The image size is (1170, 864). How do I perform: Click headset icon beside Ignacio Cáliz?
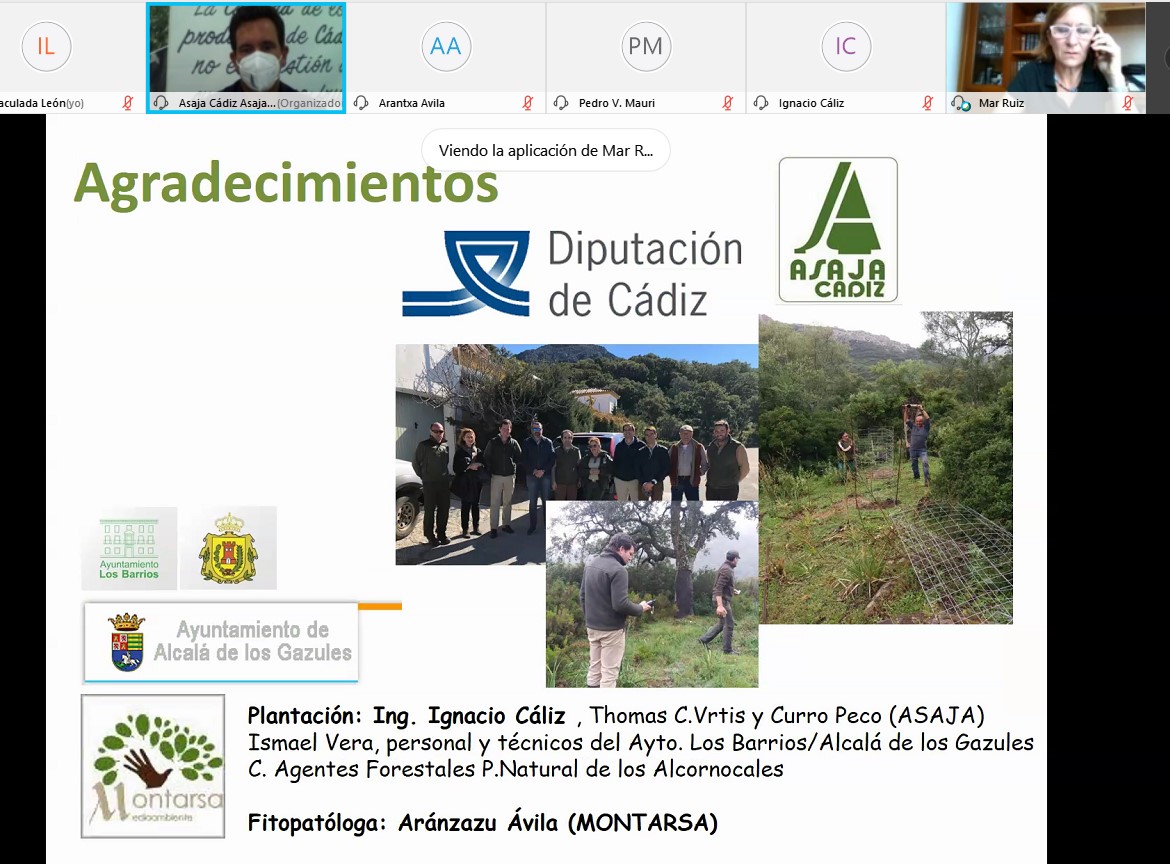[761, 103]
